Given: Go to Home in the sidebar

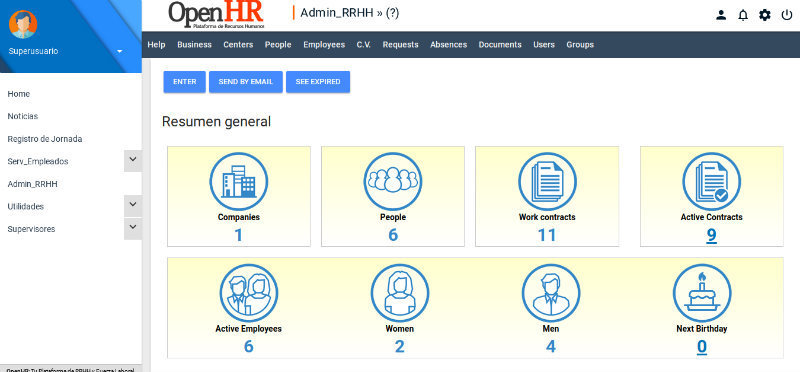Looking at the screenshot, I should [18, 94].
